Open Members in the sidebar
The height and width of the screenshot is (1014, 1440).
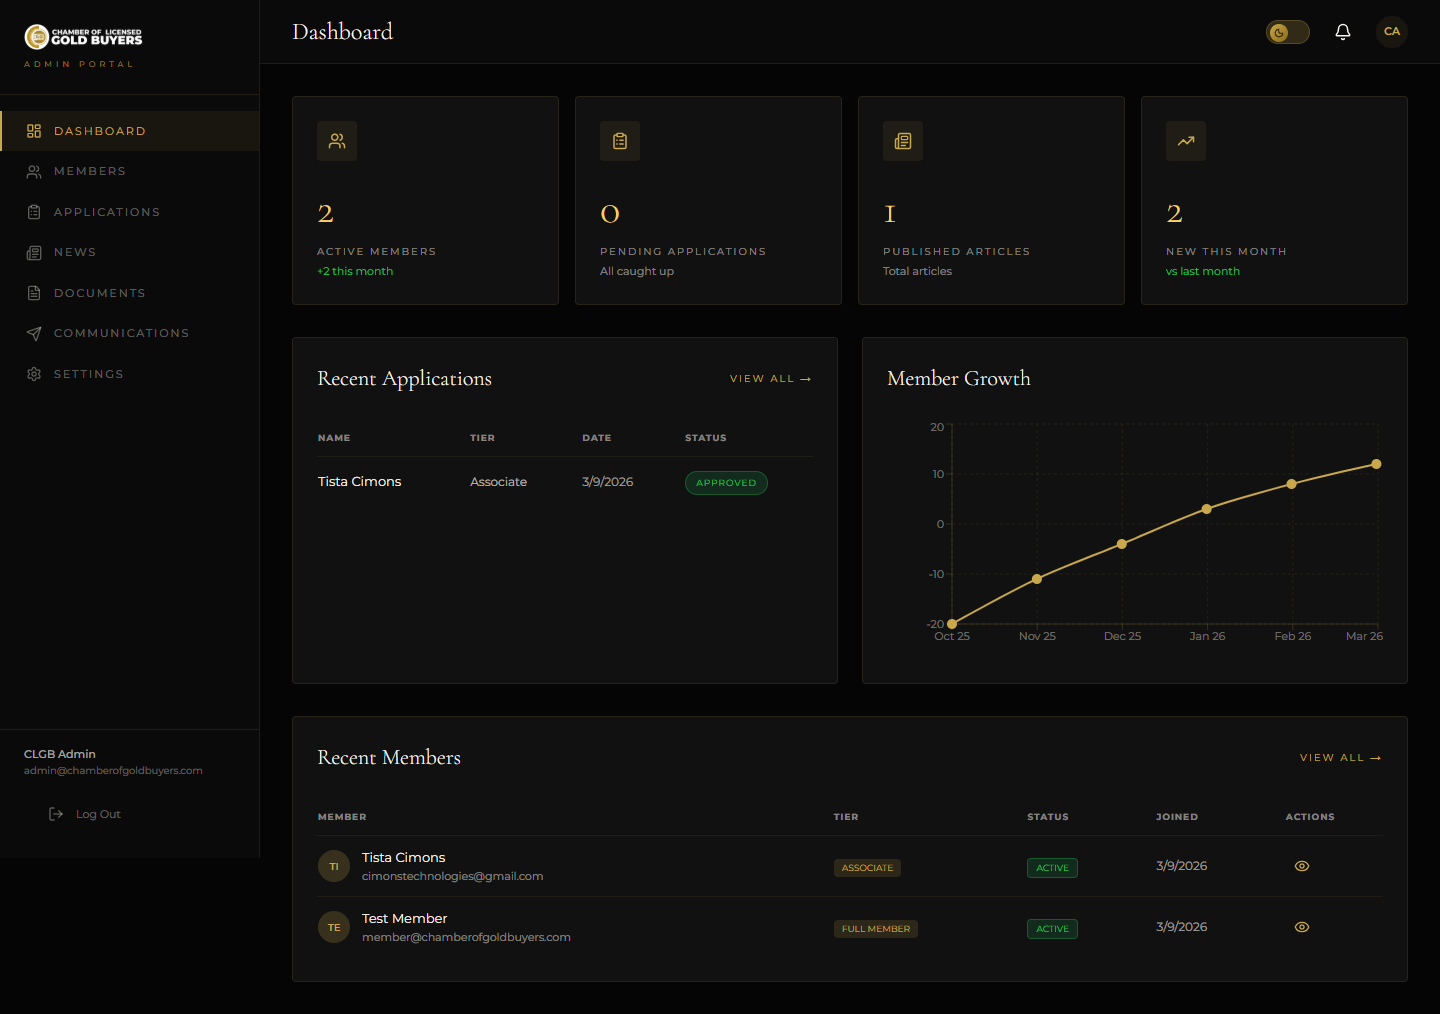(x=90, y=171)
